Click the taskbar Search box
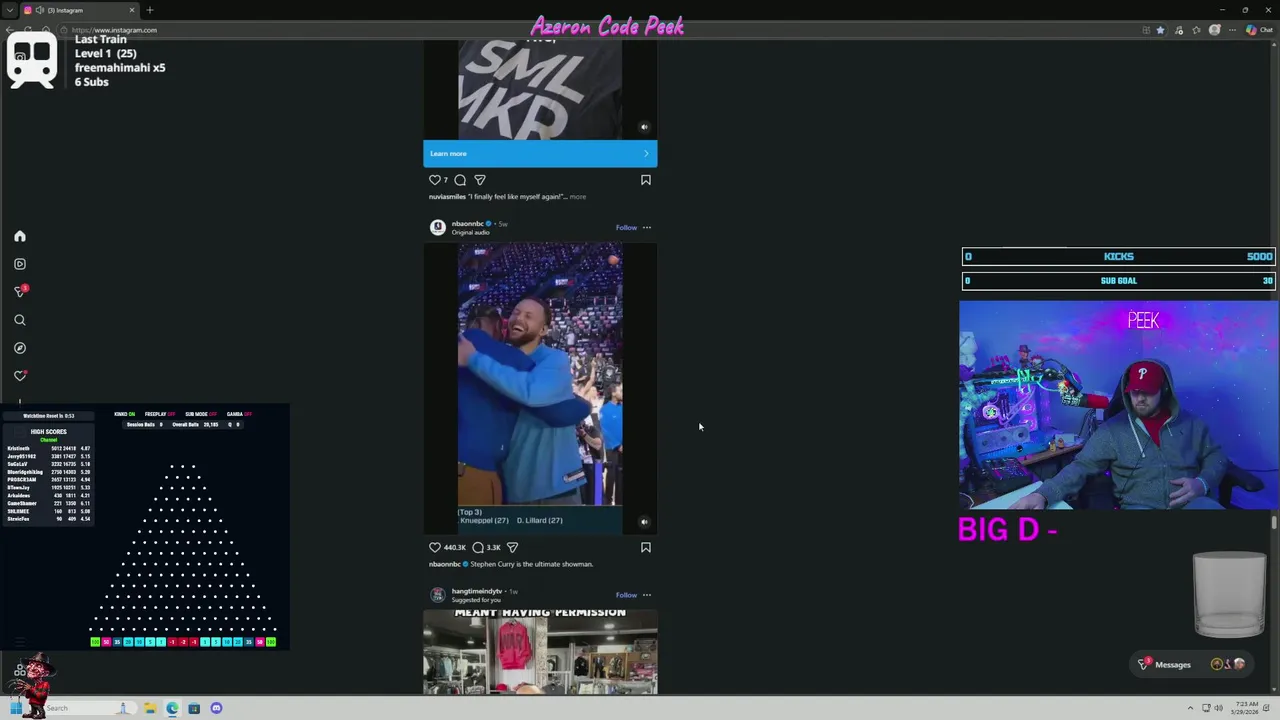The height and width of the screenshot is (720, 1280). (90, 708)
